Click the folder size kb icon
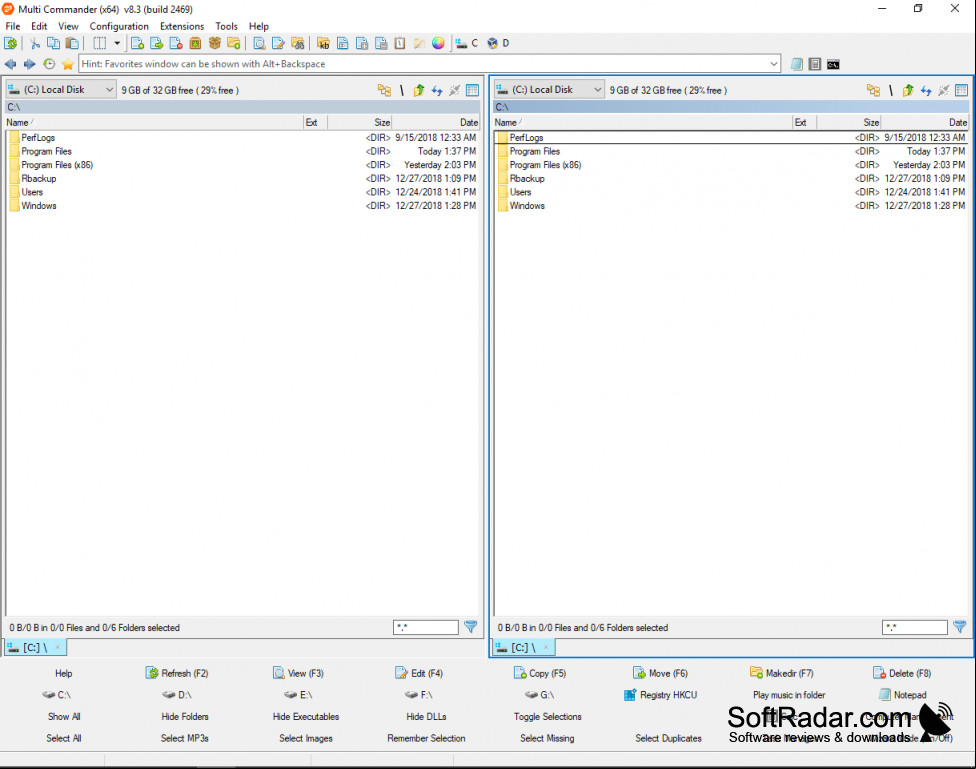This screenshot has width=976, height=769. [x=323, y=43]
